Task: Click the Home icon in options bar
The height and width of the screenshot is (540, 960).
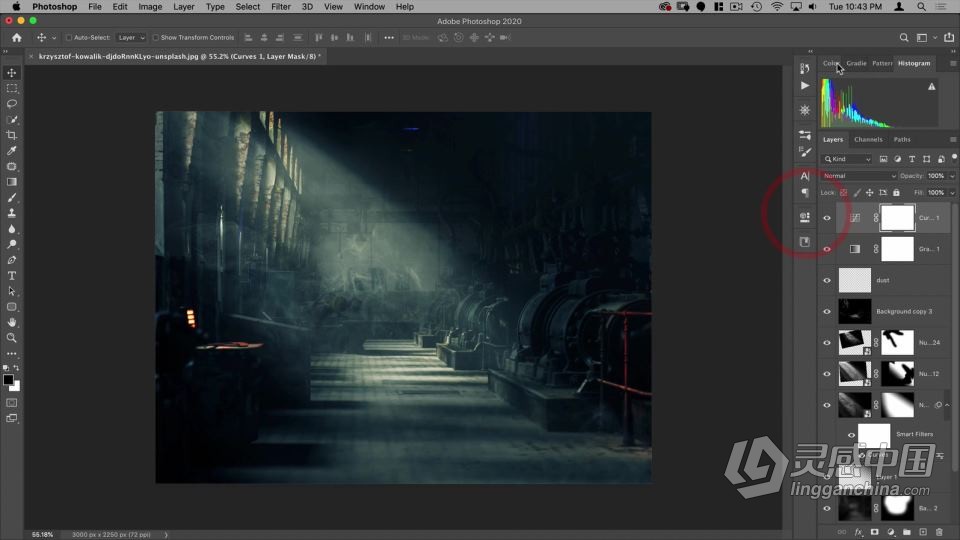Action: pyautogui.click(x=16, y=38)
